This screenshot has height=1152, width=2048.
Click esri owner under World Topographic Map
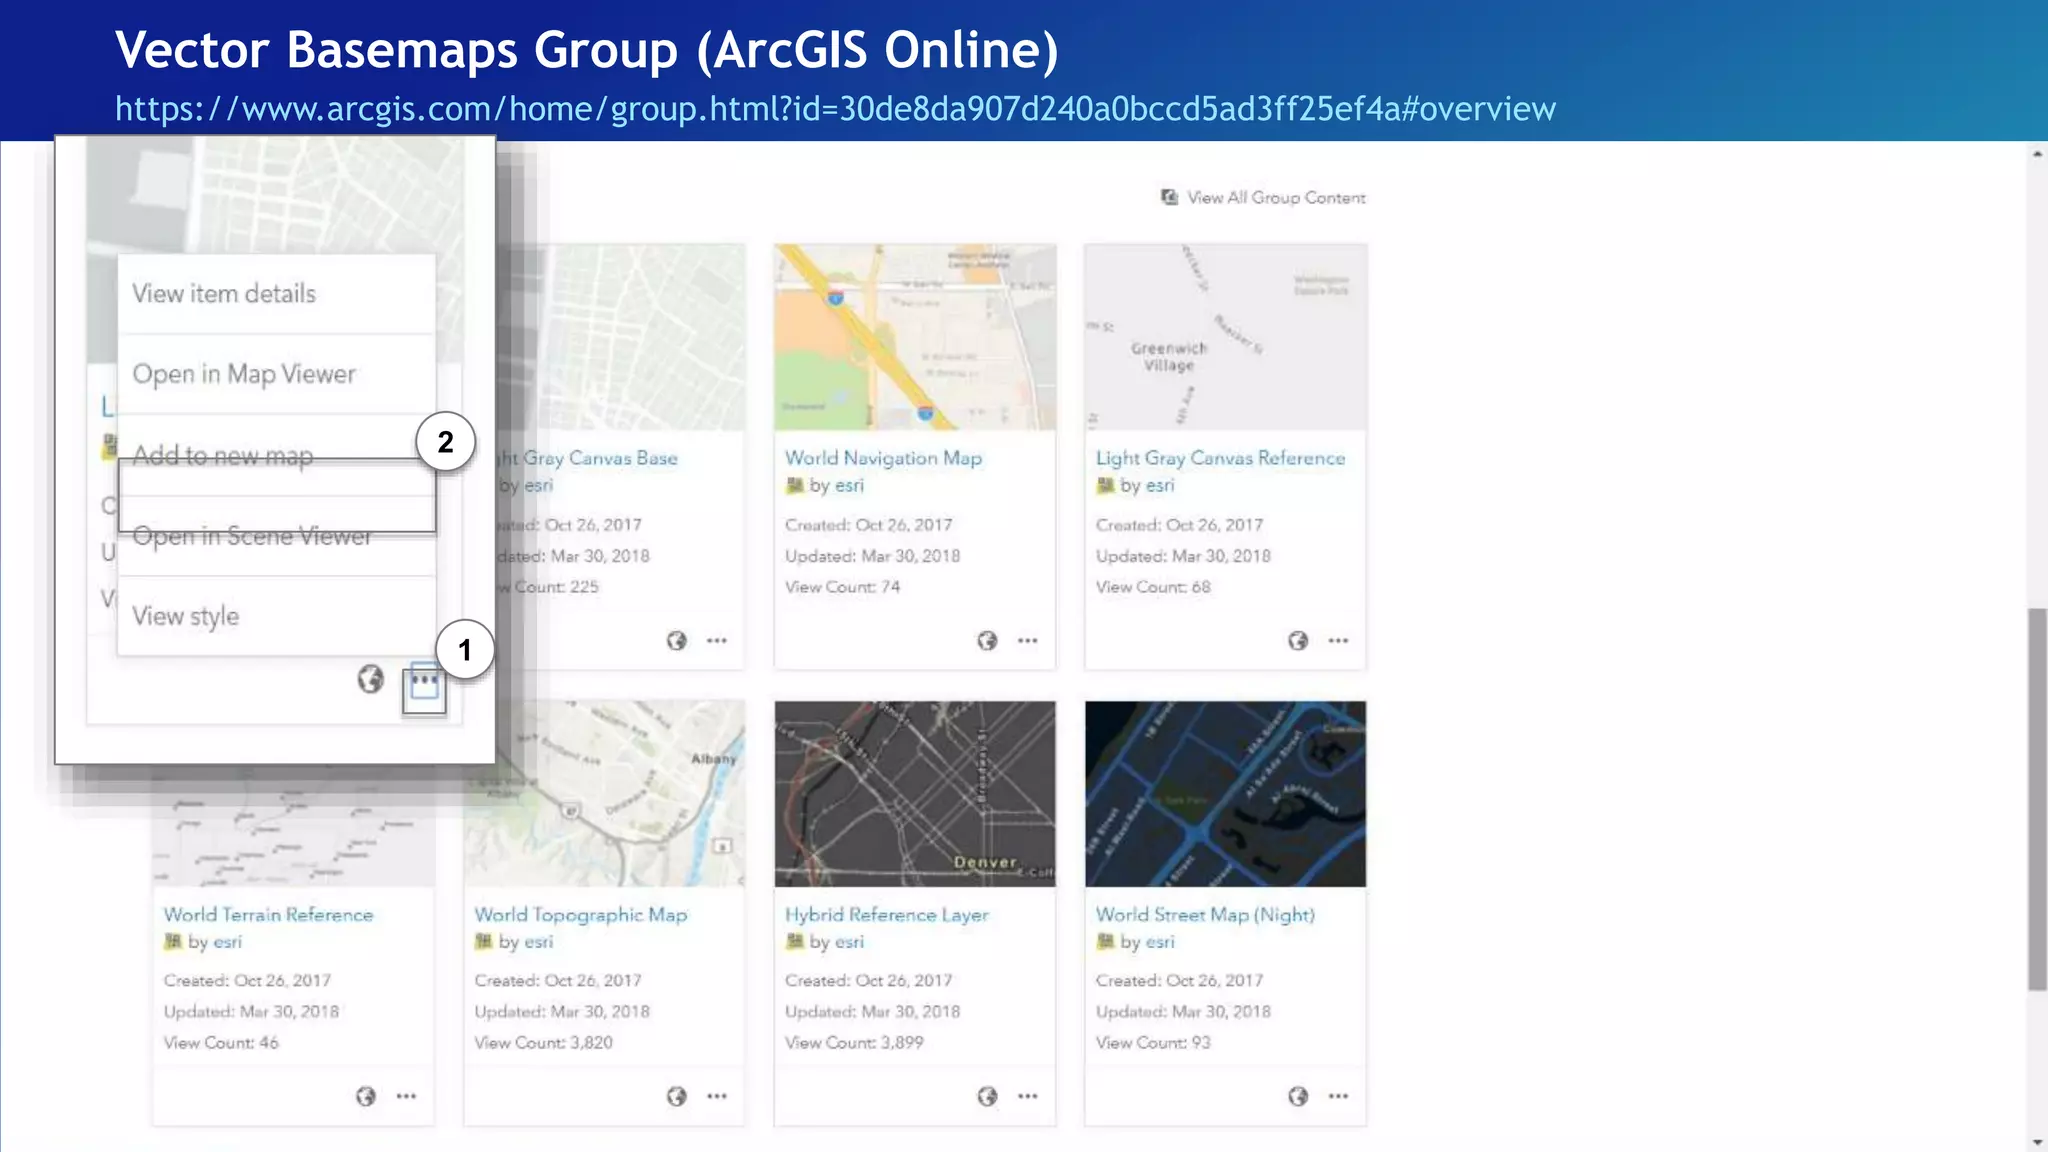coord(539,941)
